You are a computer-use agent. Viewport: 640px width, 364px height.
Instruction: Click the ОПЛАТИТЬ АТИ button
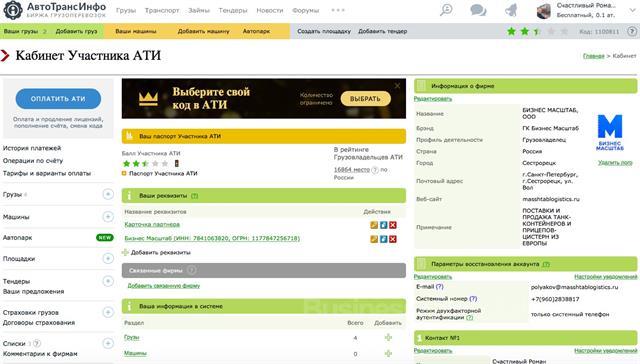58,99
